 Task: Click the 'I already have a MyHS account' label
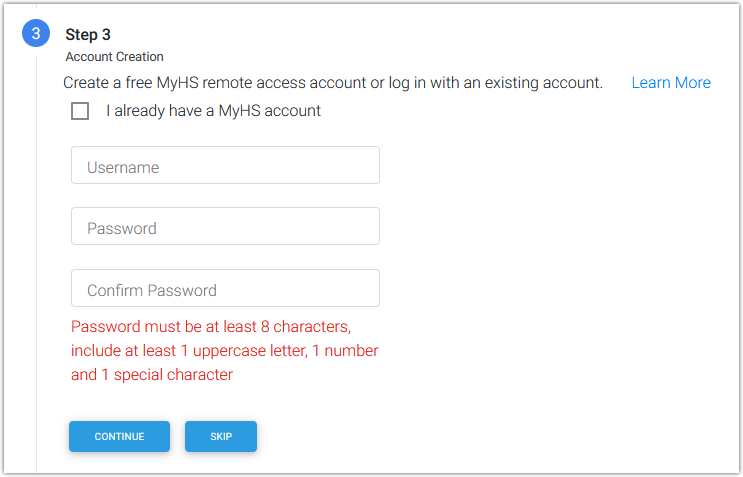coord(213,111)
